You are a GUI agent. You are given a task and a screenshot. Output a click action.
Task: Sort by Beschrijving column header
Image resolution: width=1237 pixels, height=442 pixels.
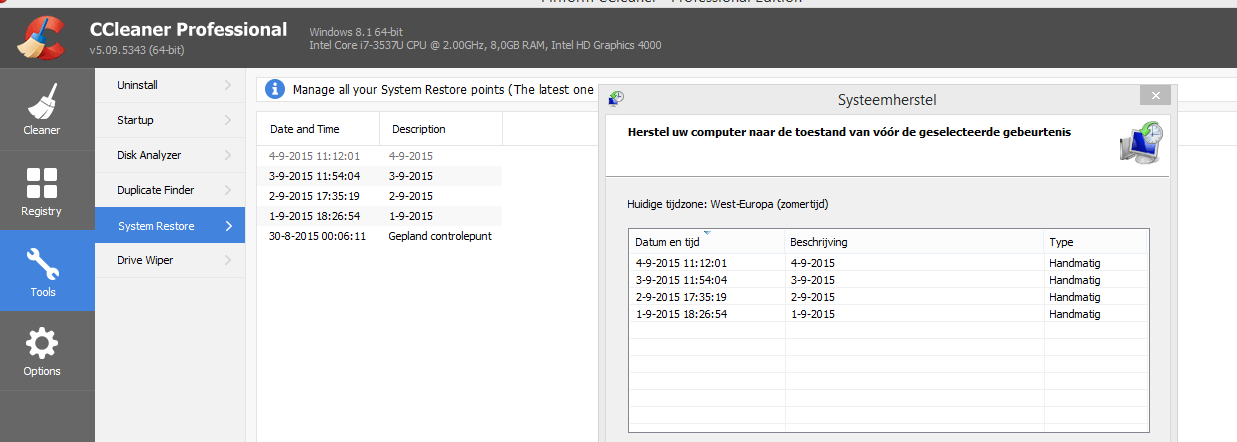point(914,242)
